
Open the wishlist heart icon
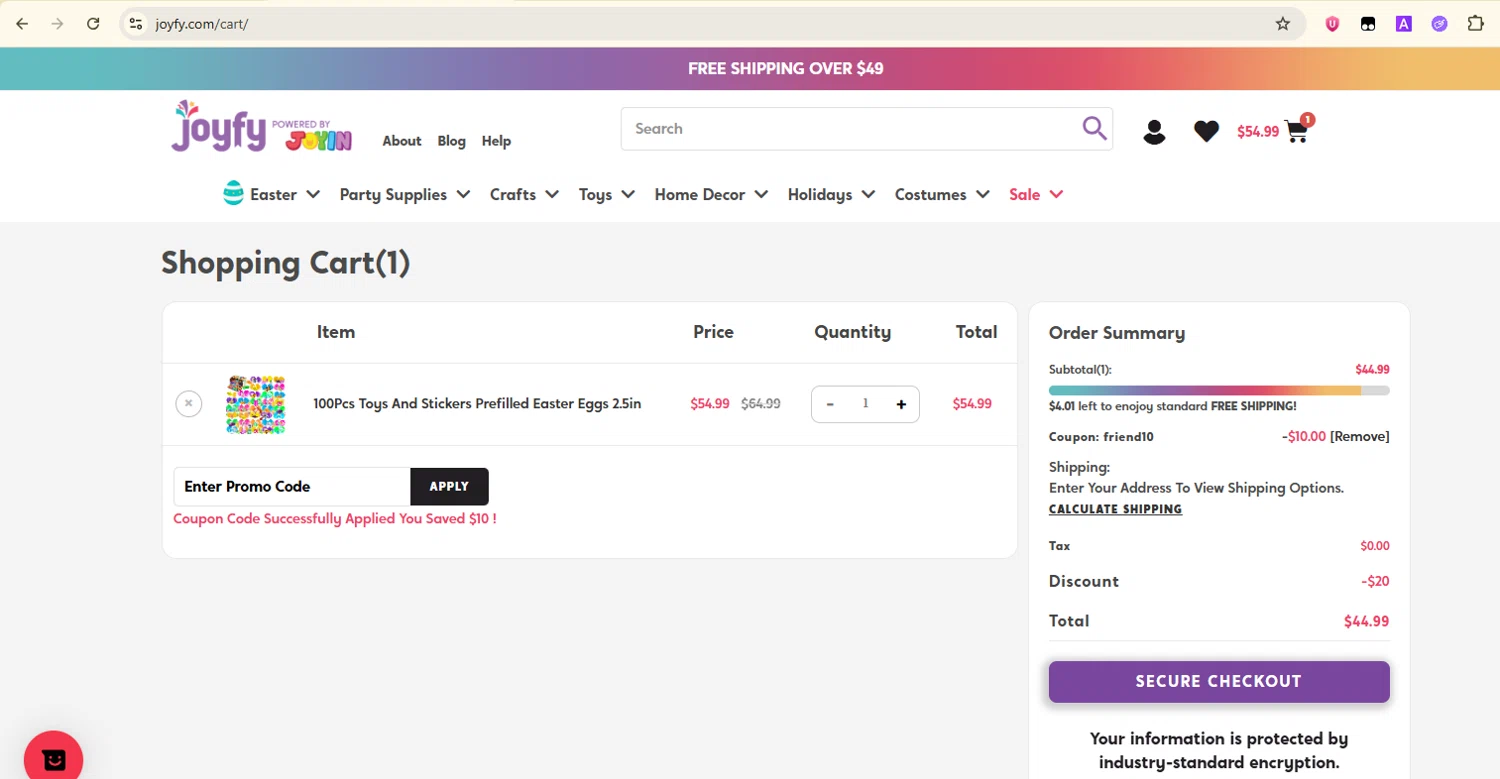click(x=1206, y=131)
